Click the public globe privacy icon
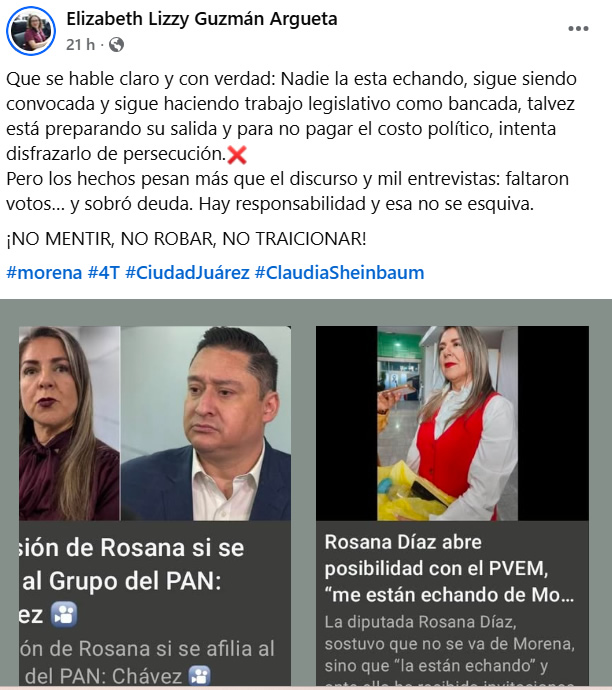Image resolution: width=612 pixels, height=690 pixels. pos(116,44)
